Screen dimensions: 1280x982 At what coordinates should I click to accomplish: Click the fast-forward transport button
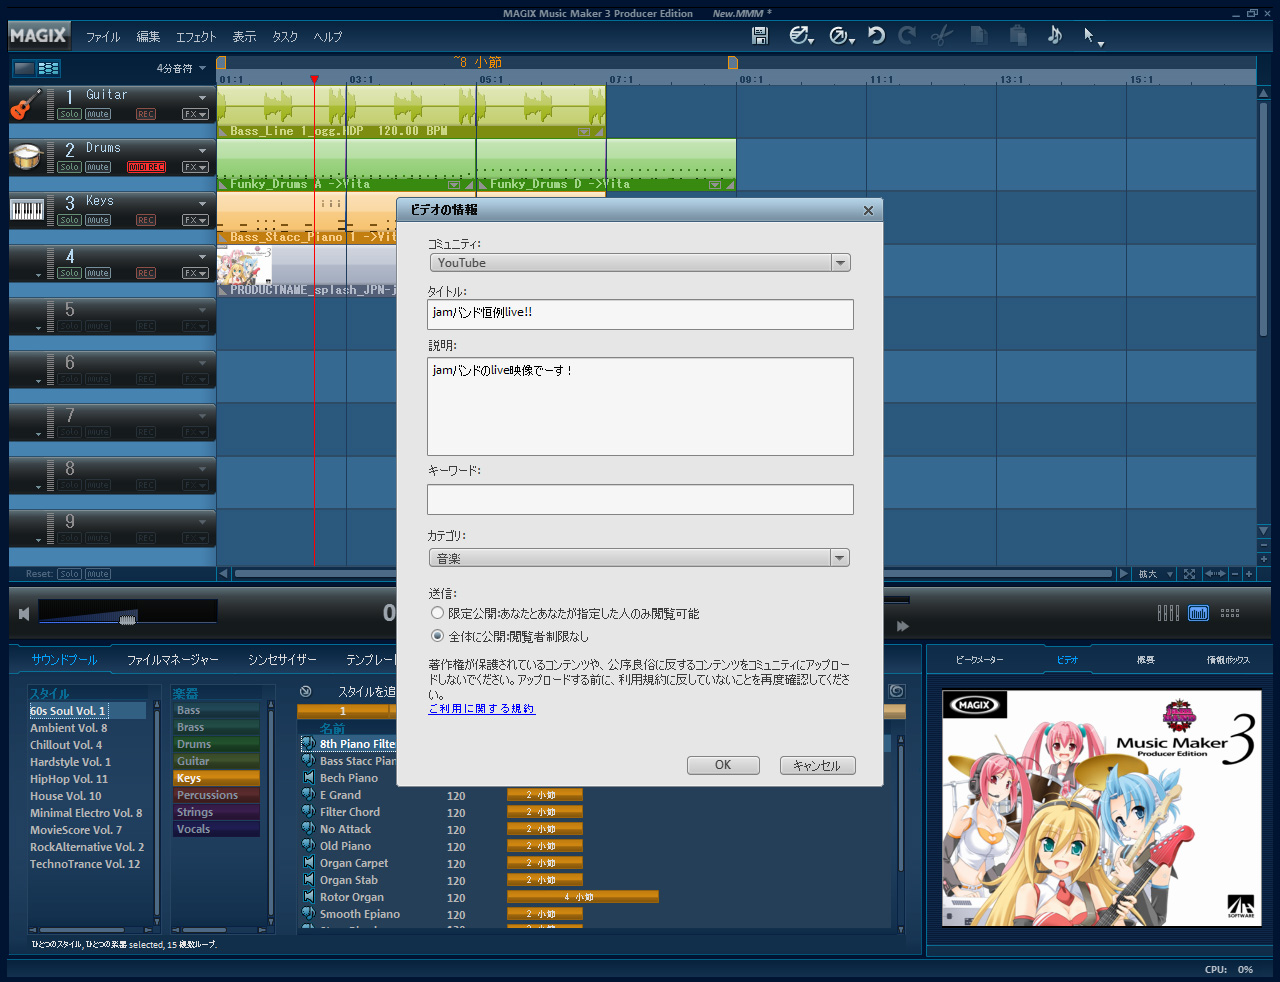pos(903,626)
